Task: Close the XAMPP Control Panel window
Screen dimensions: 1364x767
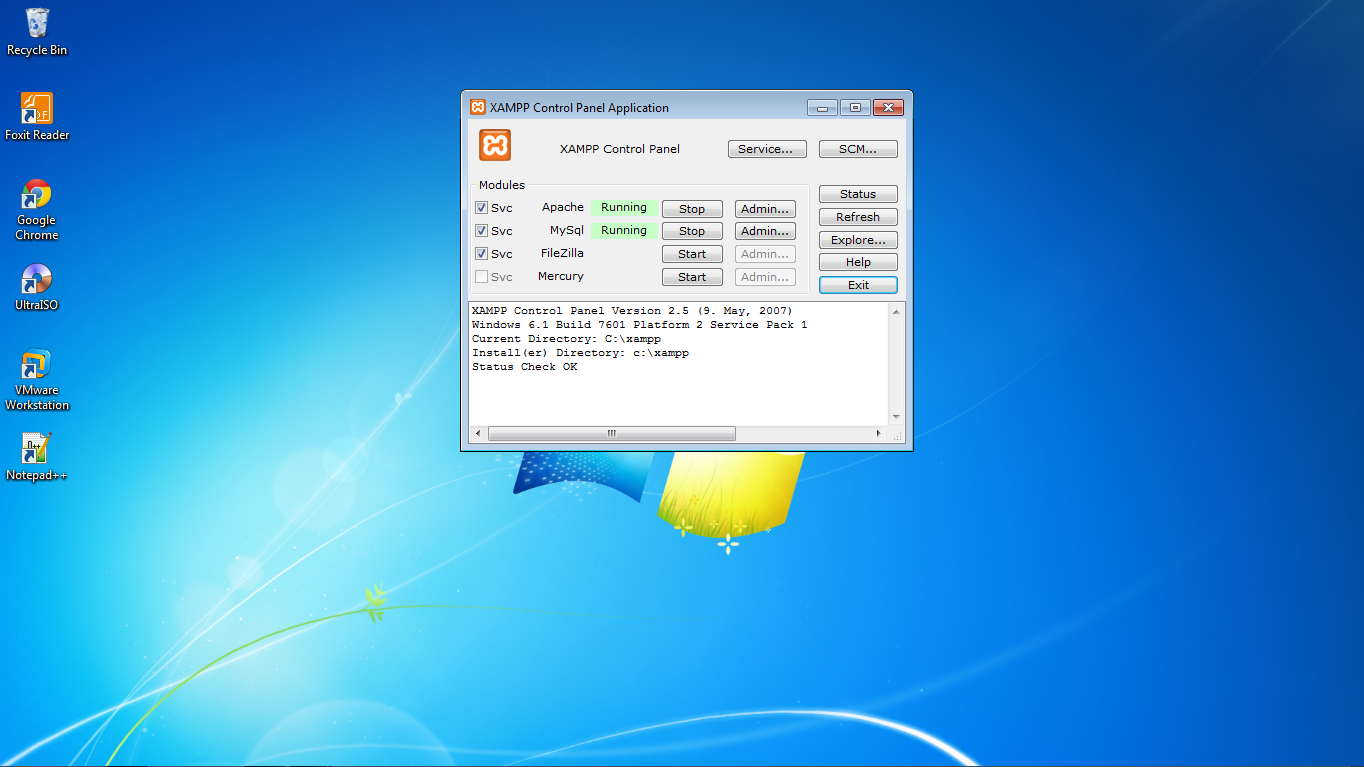Action: click(x=888, y=107)
